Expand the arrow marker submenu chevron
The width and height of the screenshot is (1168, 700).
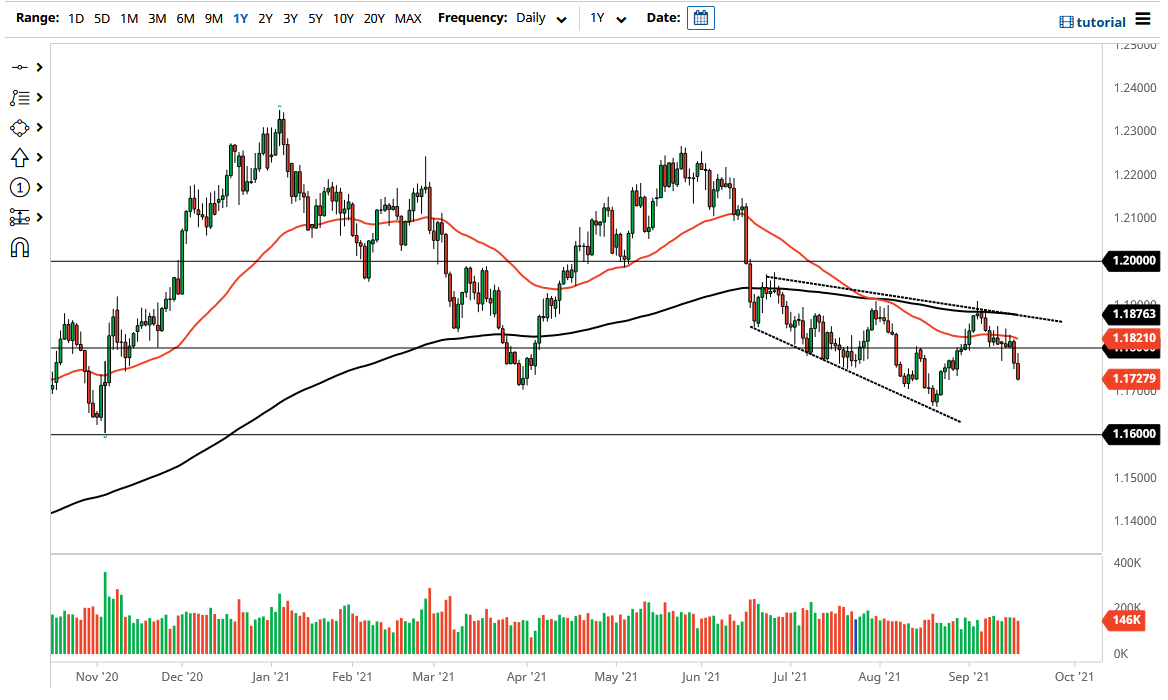click(39, 158)
